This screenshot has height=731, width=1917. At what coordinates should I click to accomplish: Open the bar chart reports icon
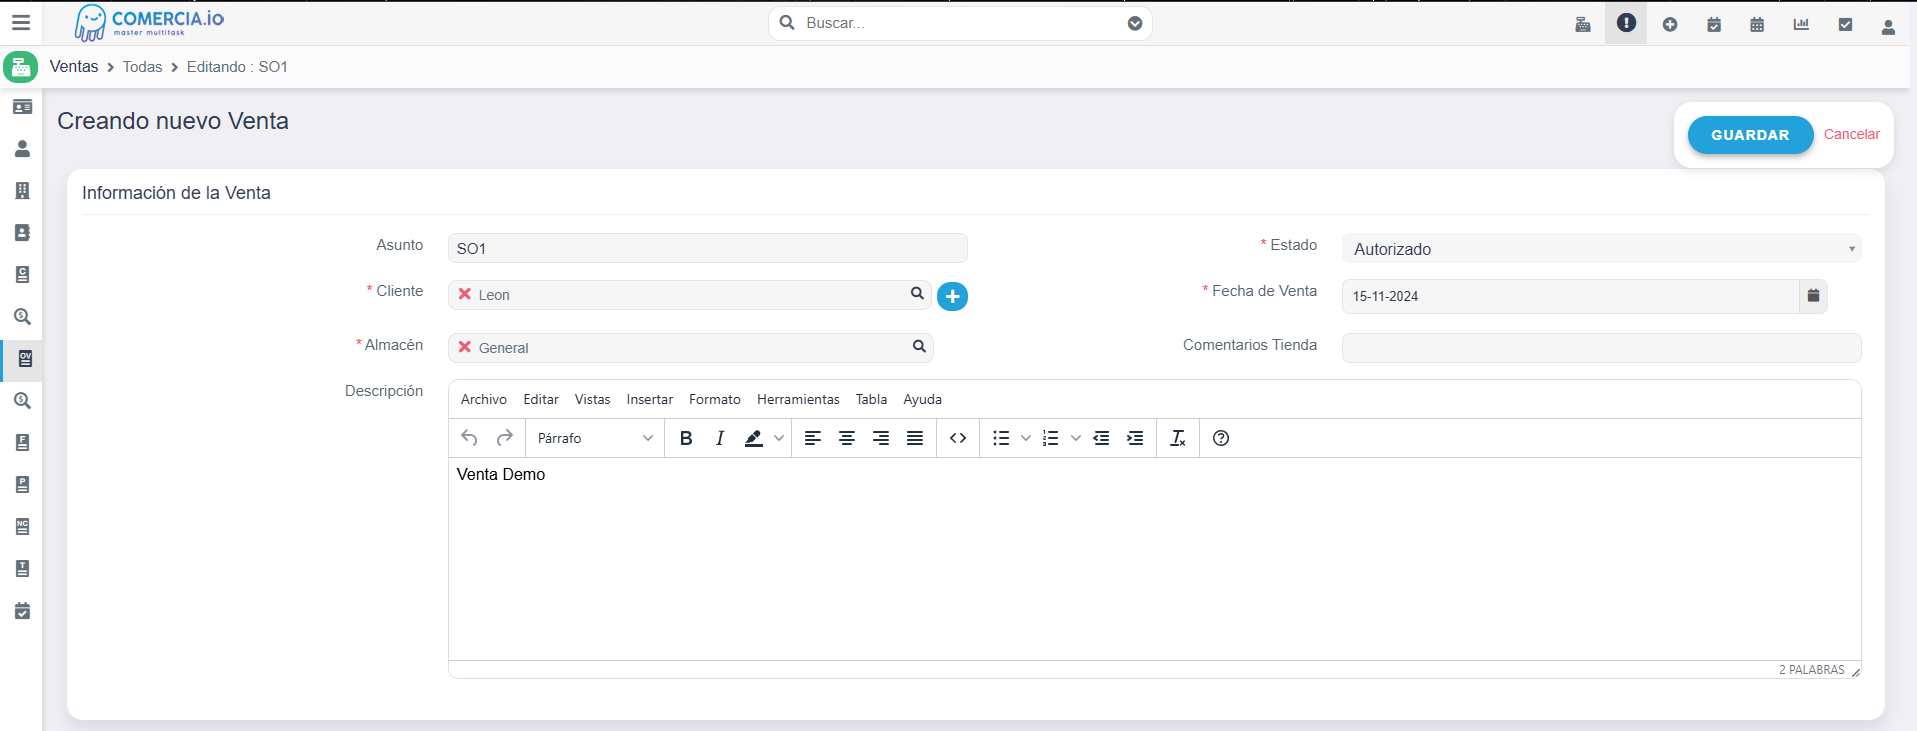tap(1801, 25)
